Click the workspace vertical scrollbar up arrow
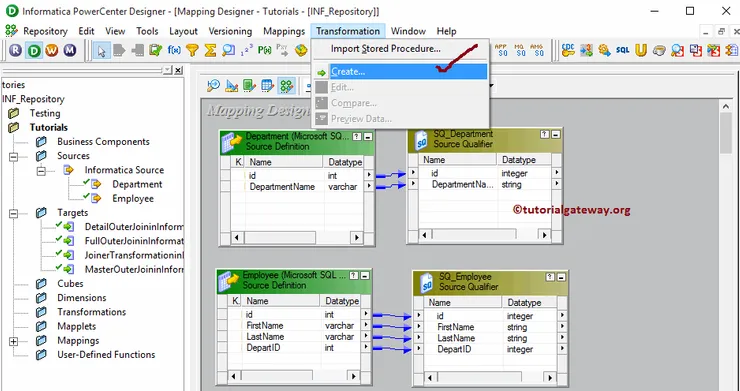 coord(726,107)
